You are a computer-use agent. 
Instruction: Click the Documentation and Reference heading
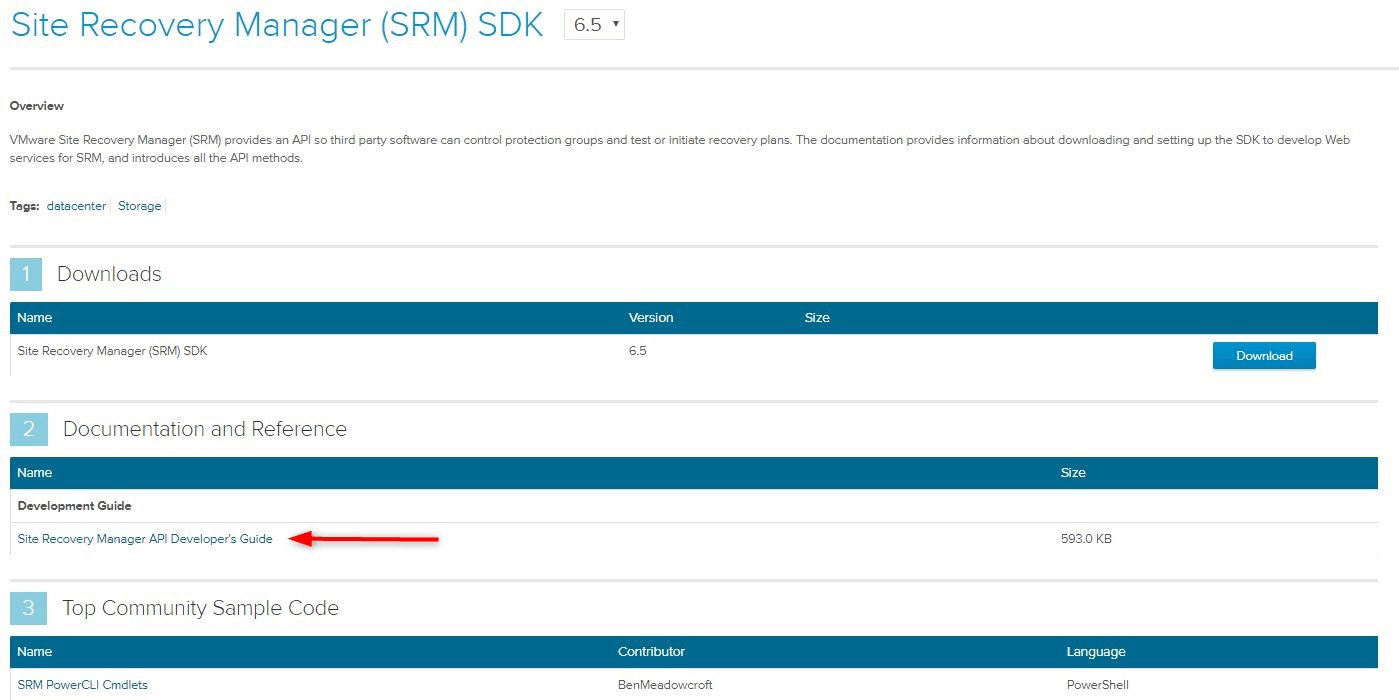(205, 429)
